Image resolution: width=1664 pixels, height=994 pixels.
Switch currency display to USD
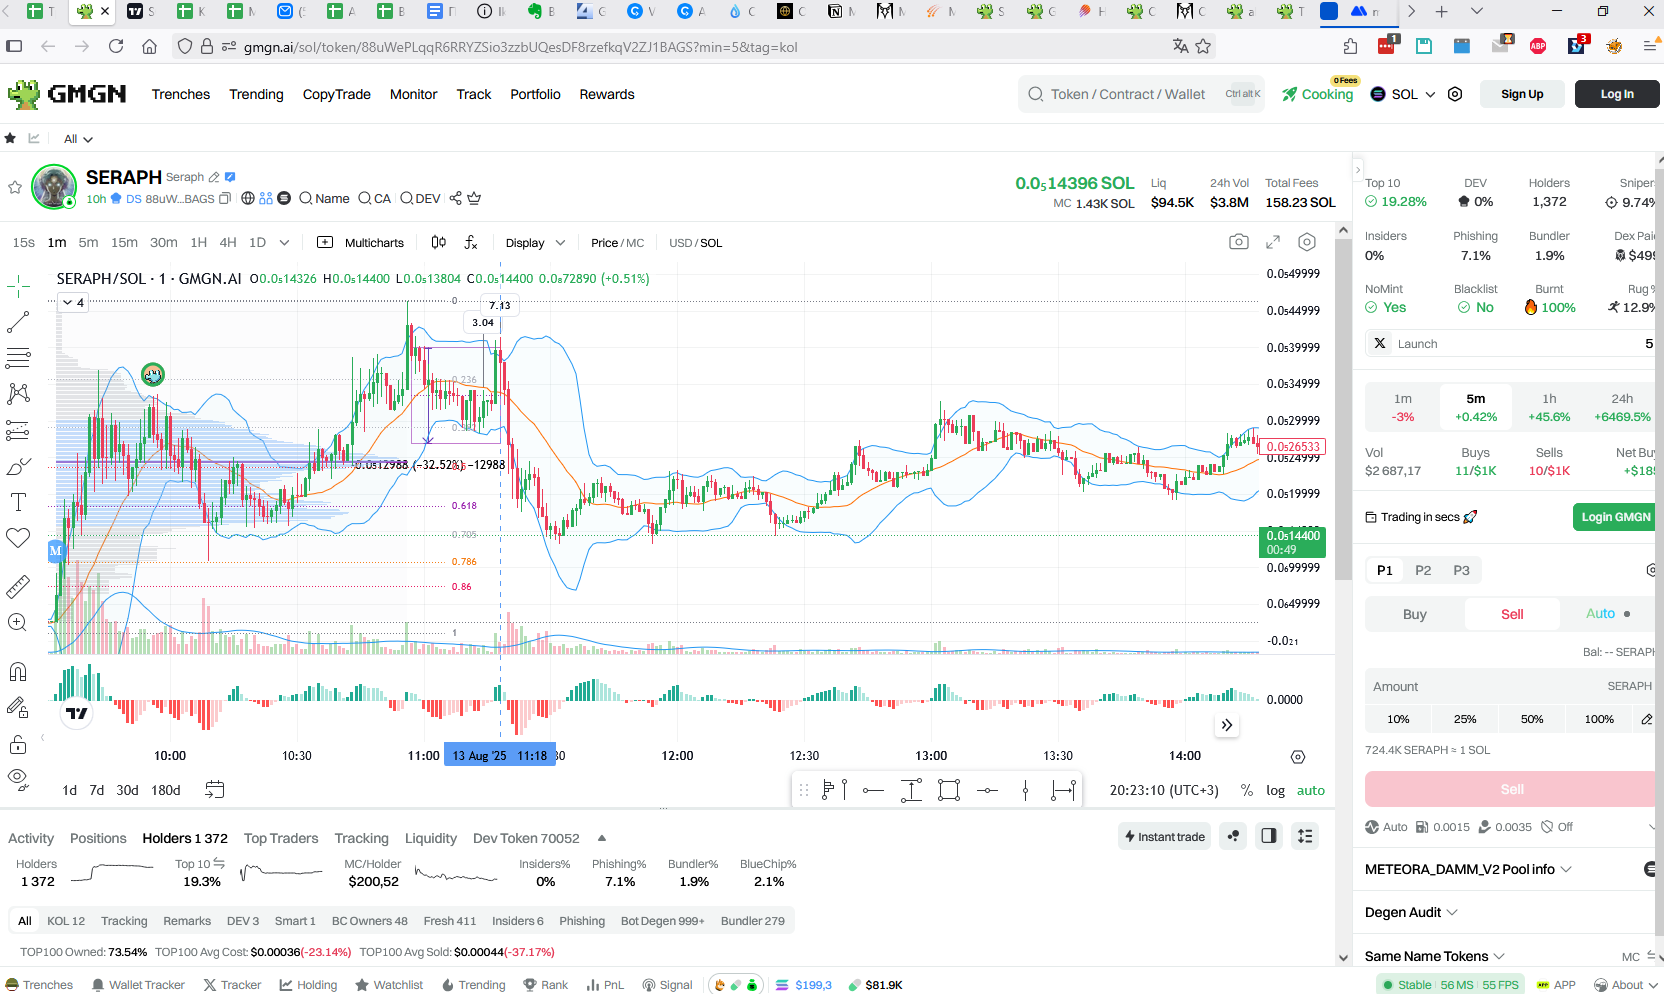tap(680, 243)
